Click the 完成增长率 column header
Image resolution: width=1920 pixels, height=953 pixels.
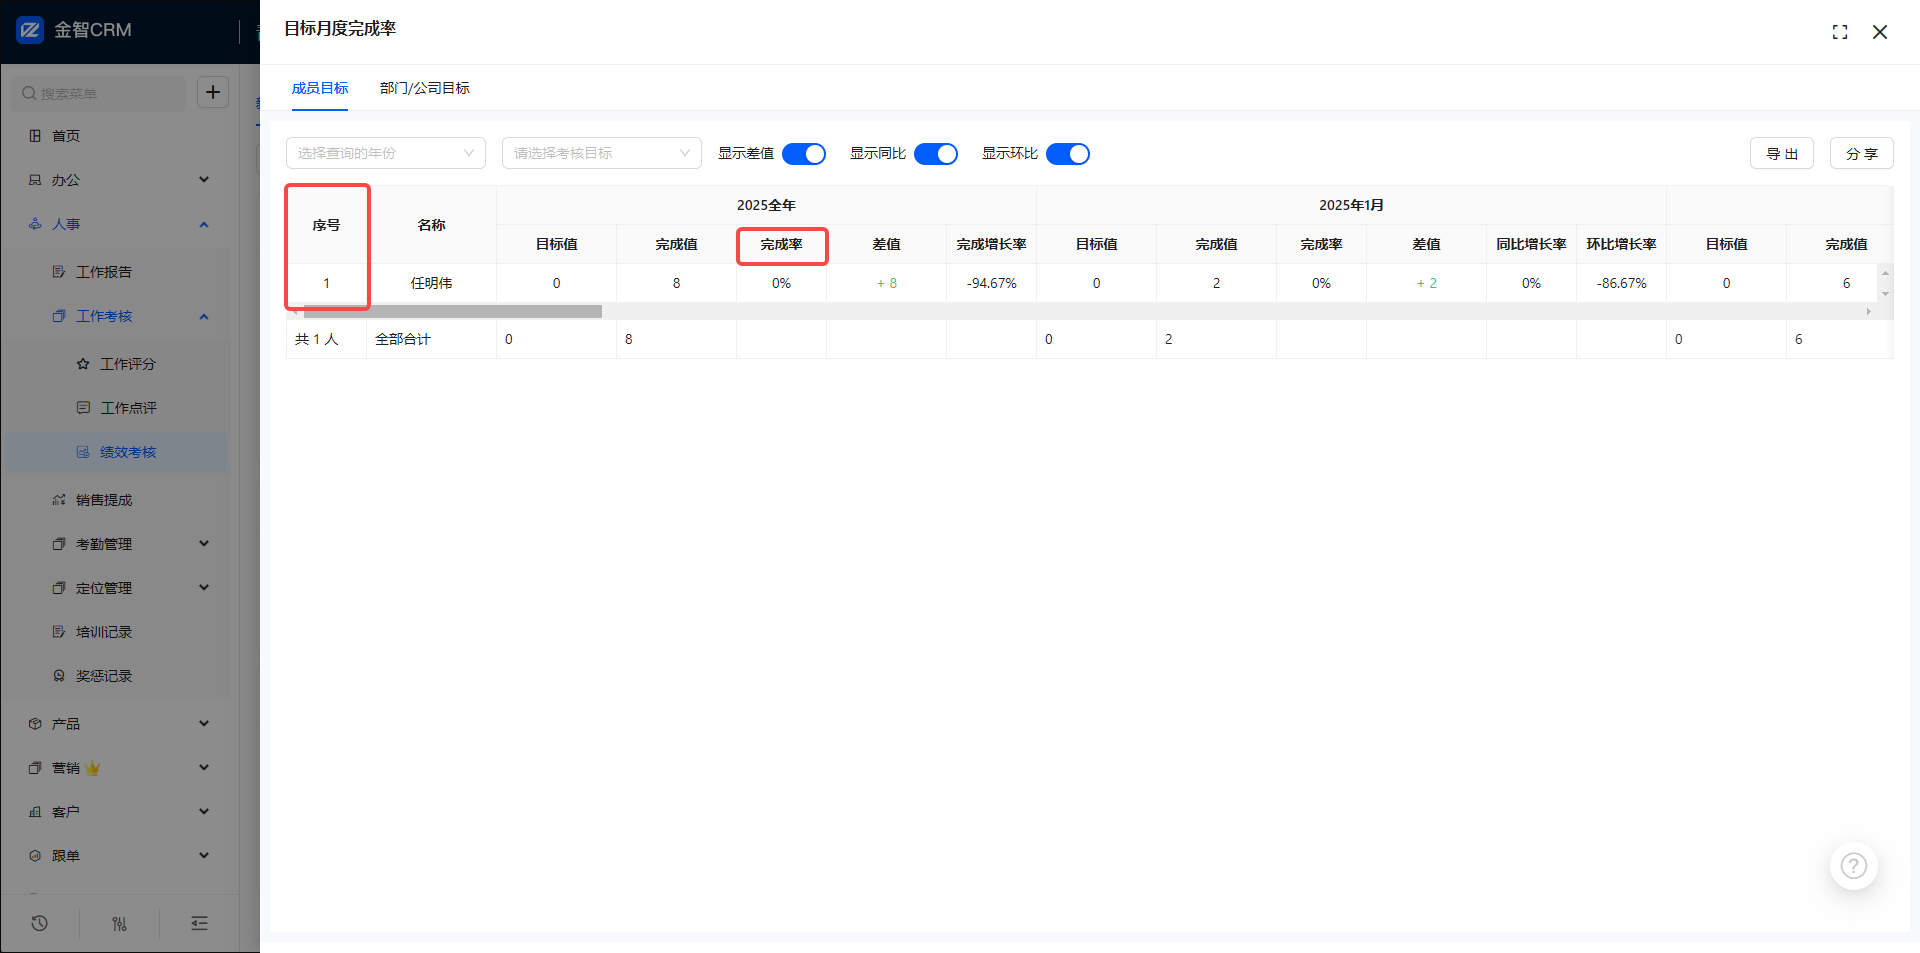pyautogui.click(x=992, y=244)
